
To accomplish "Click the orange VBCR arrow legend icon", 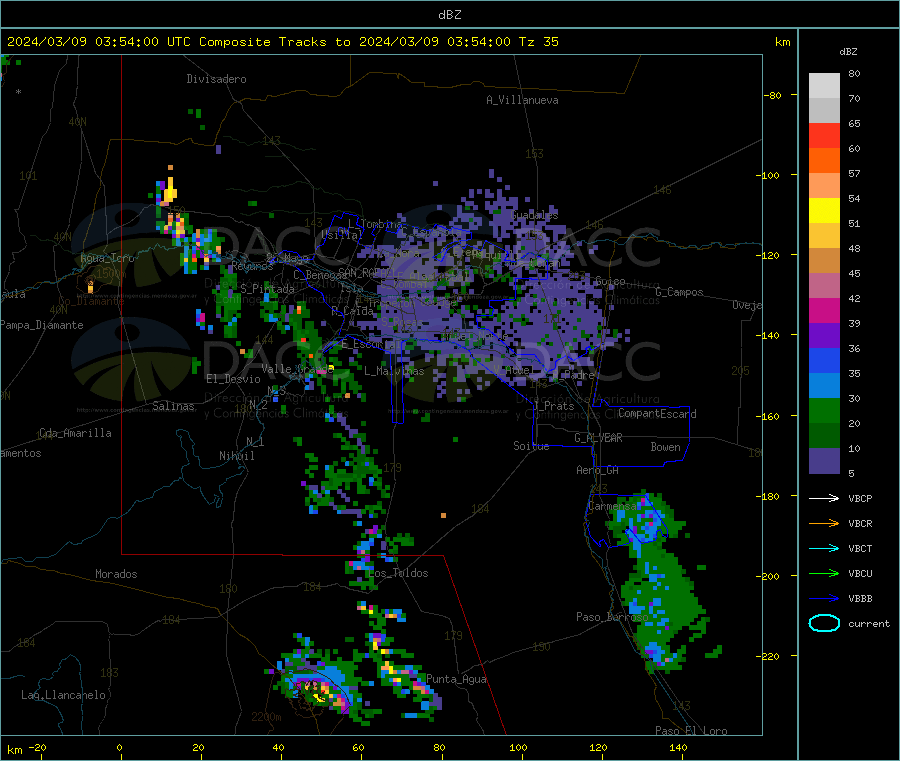I will tap(824, 523).
